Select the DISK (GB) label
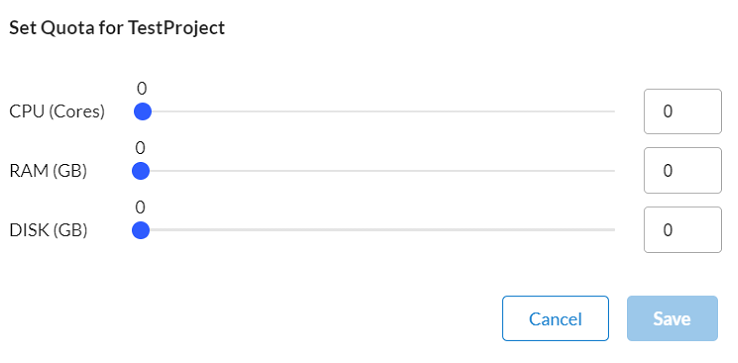Screen dimensions: 738x363 [48, 231]
